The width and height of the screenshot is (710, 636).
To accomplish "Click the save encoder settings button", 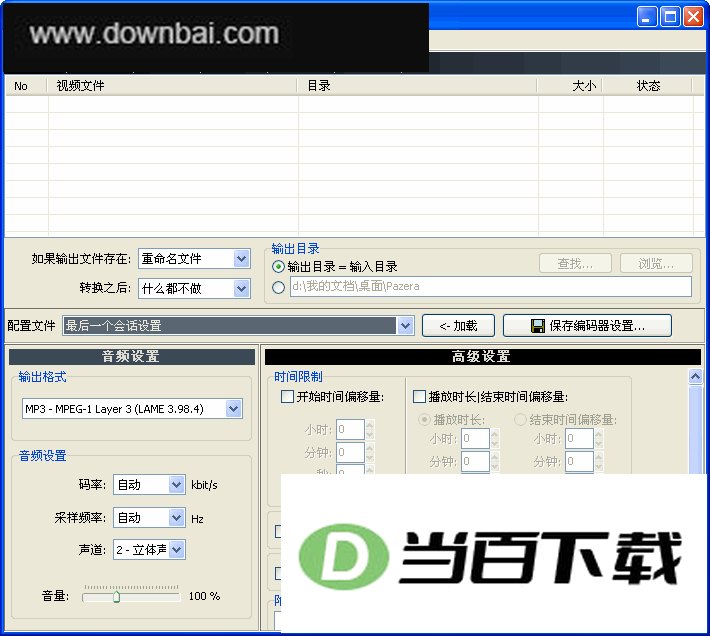I will pyautogui.click(x=587, y=325).
